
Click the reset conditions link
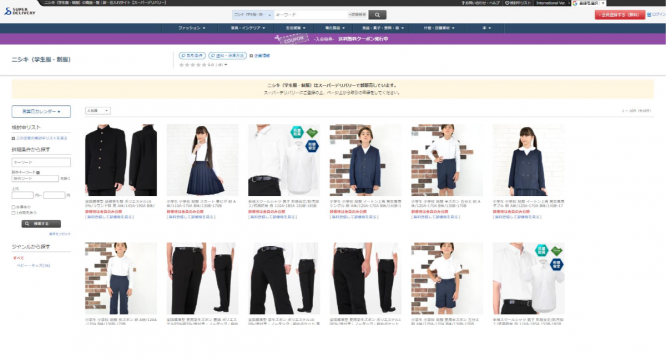coord(60,234)
